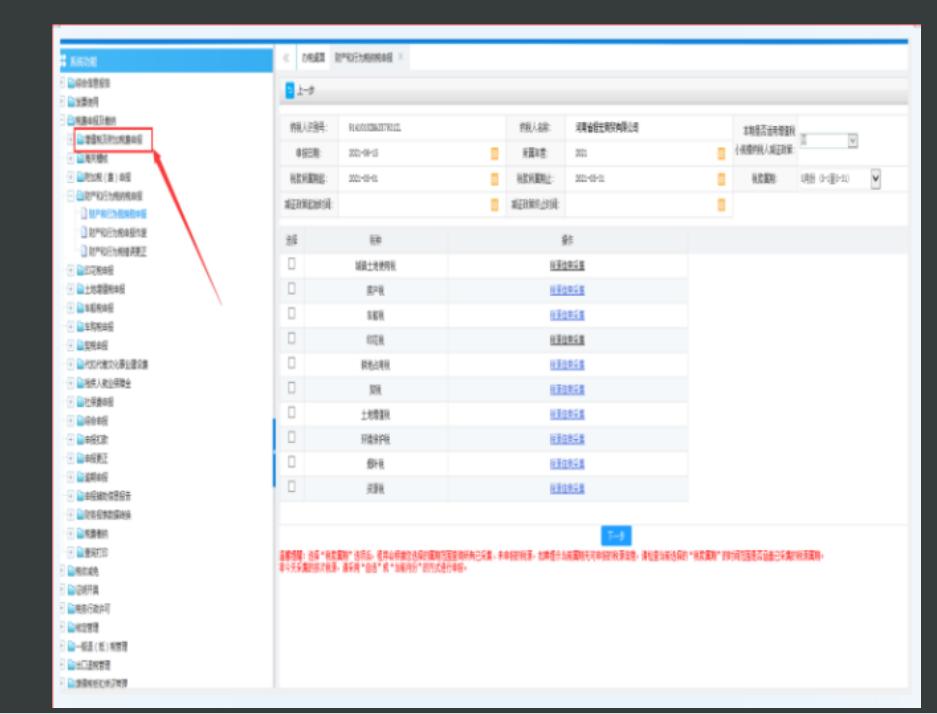
Task: Open the calendar icon for 税款所属期起
Action: tap(494, 178)
